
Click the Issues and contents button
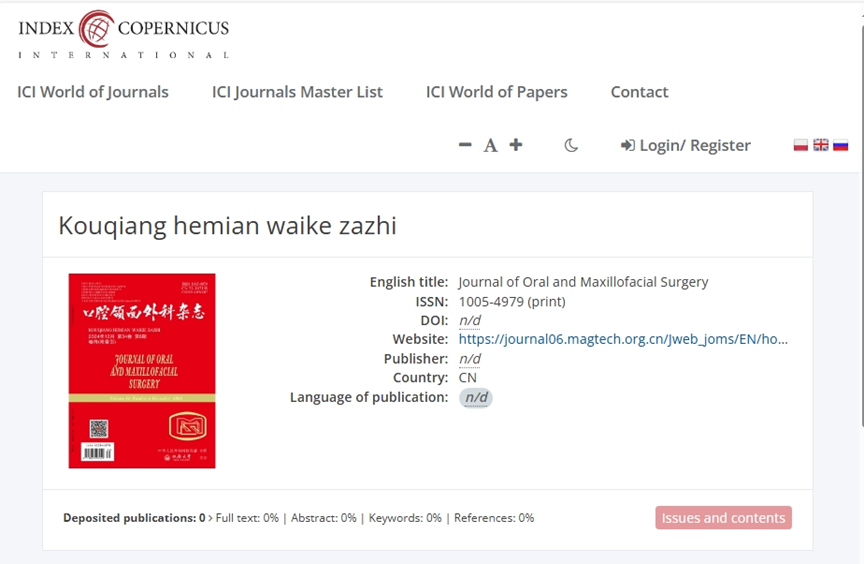[x=723, y=518]
